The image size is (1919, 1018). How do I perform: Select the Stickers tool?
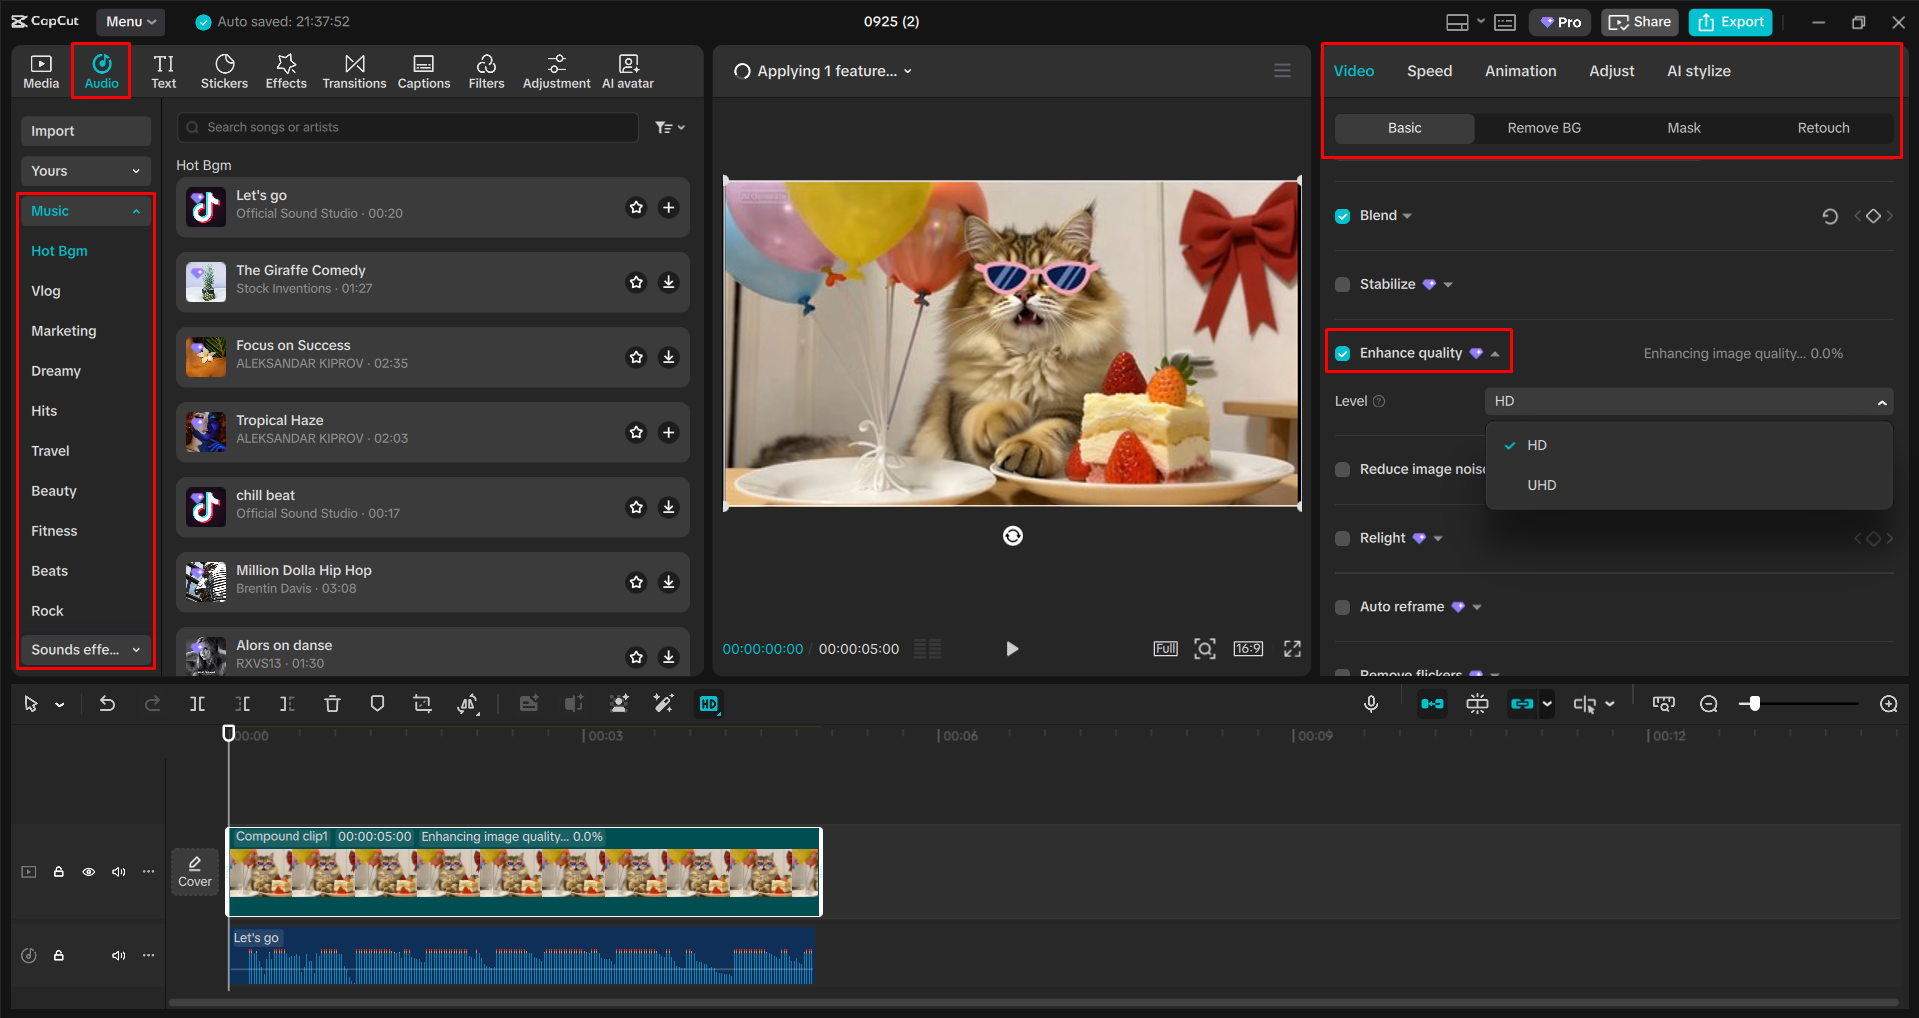coord(224,70)
